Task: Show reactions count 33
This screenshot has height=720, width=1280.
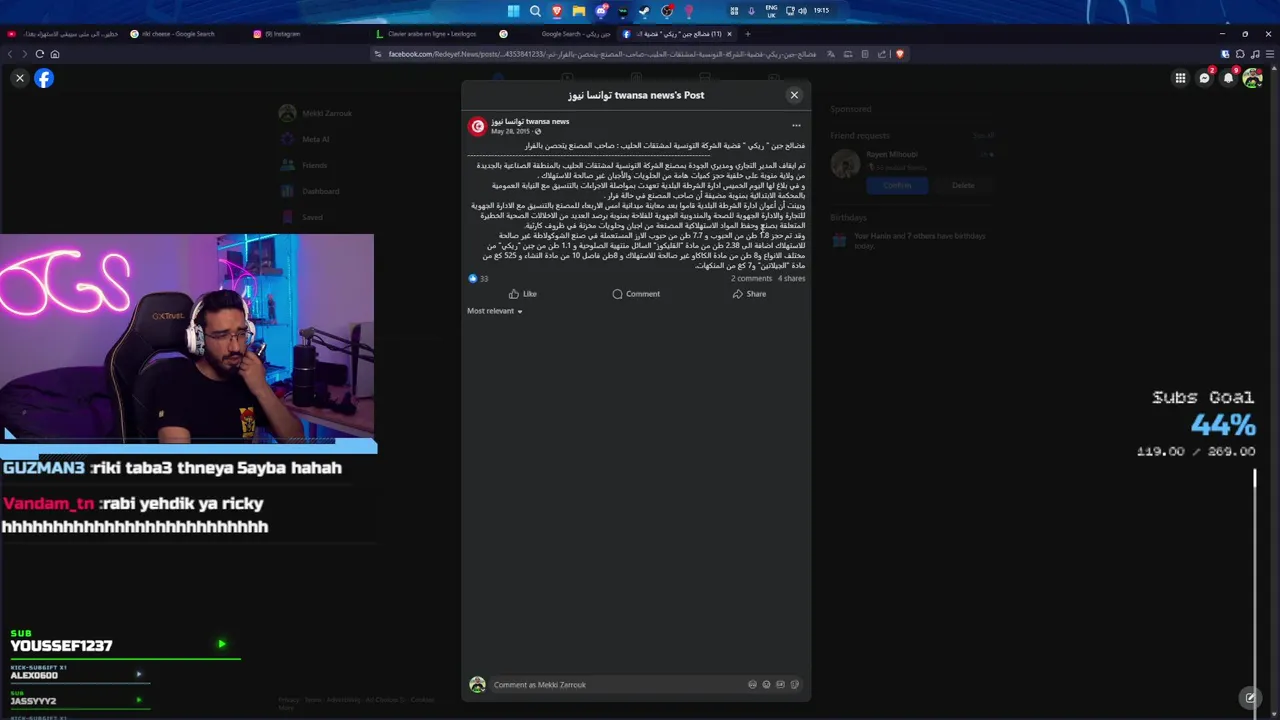Action: [478, 279]
